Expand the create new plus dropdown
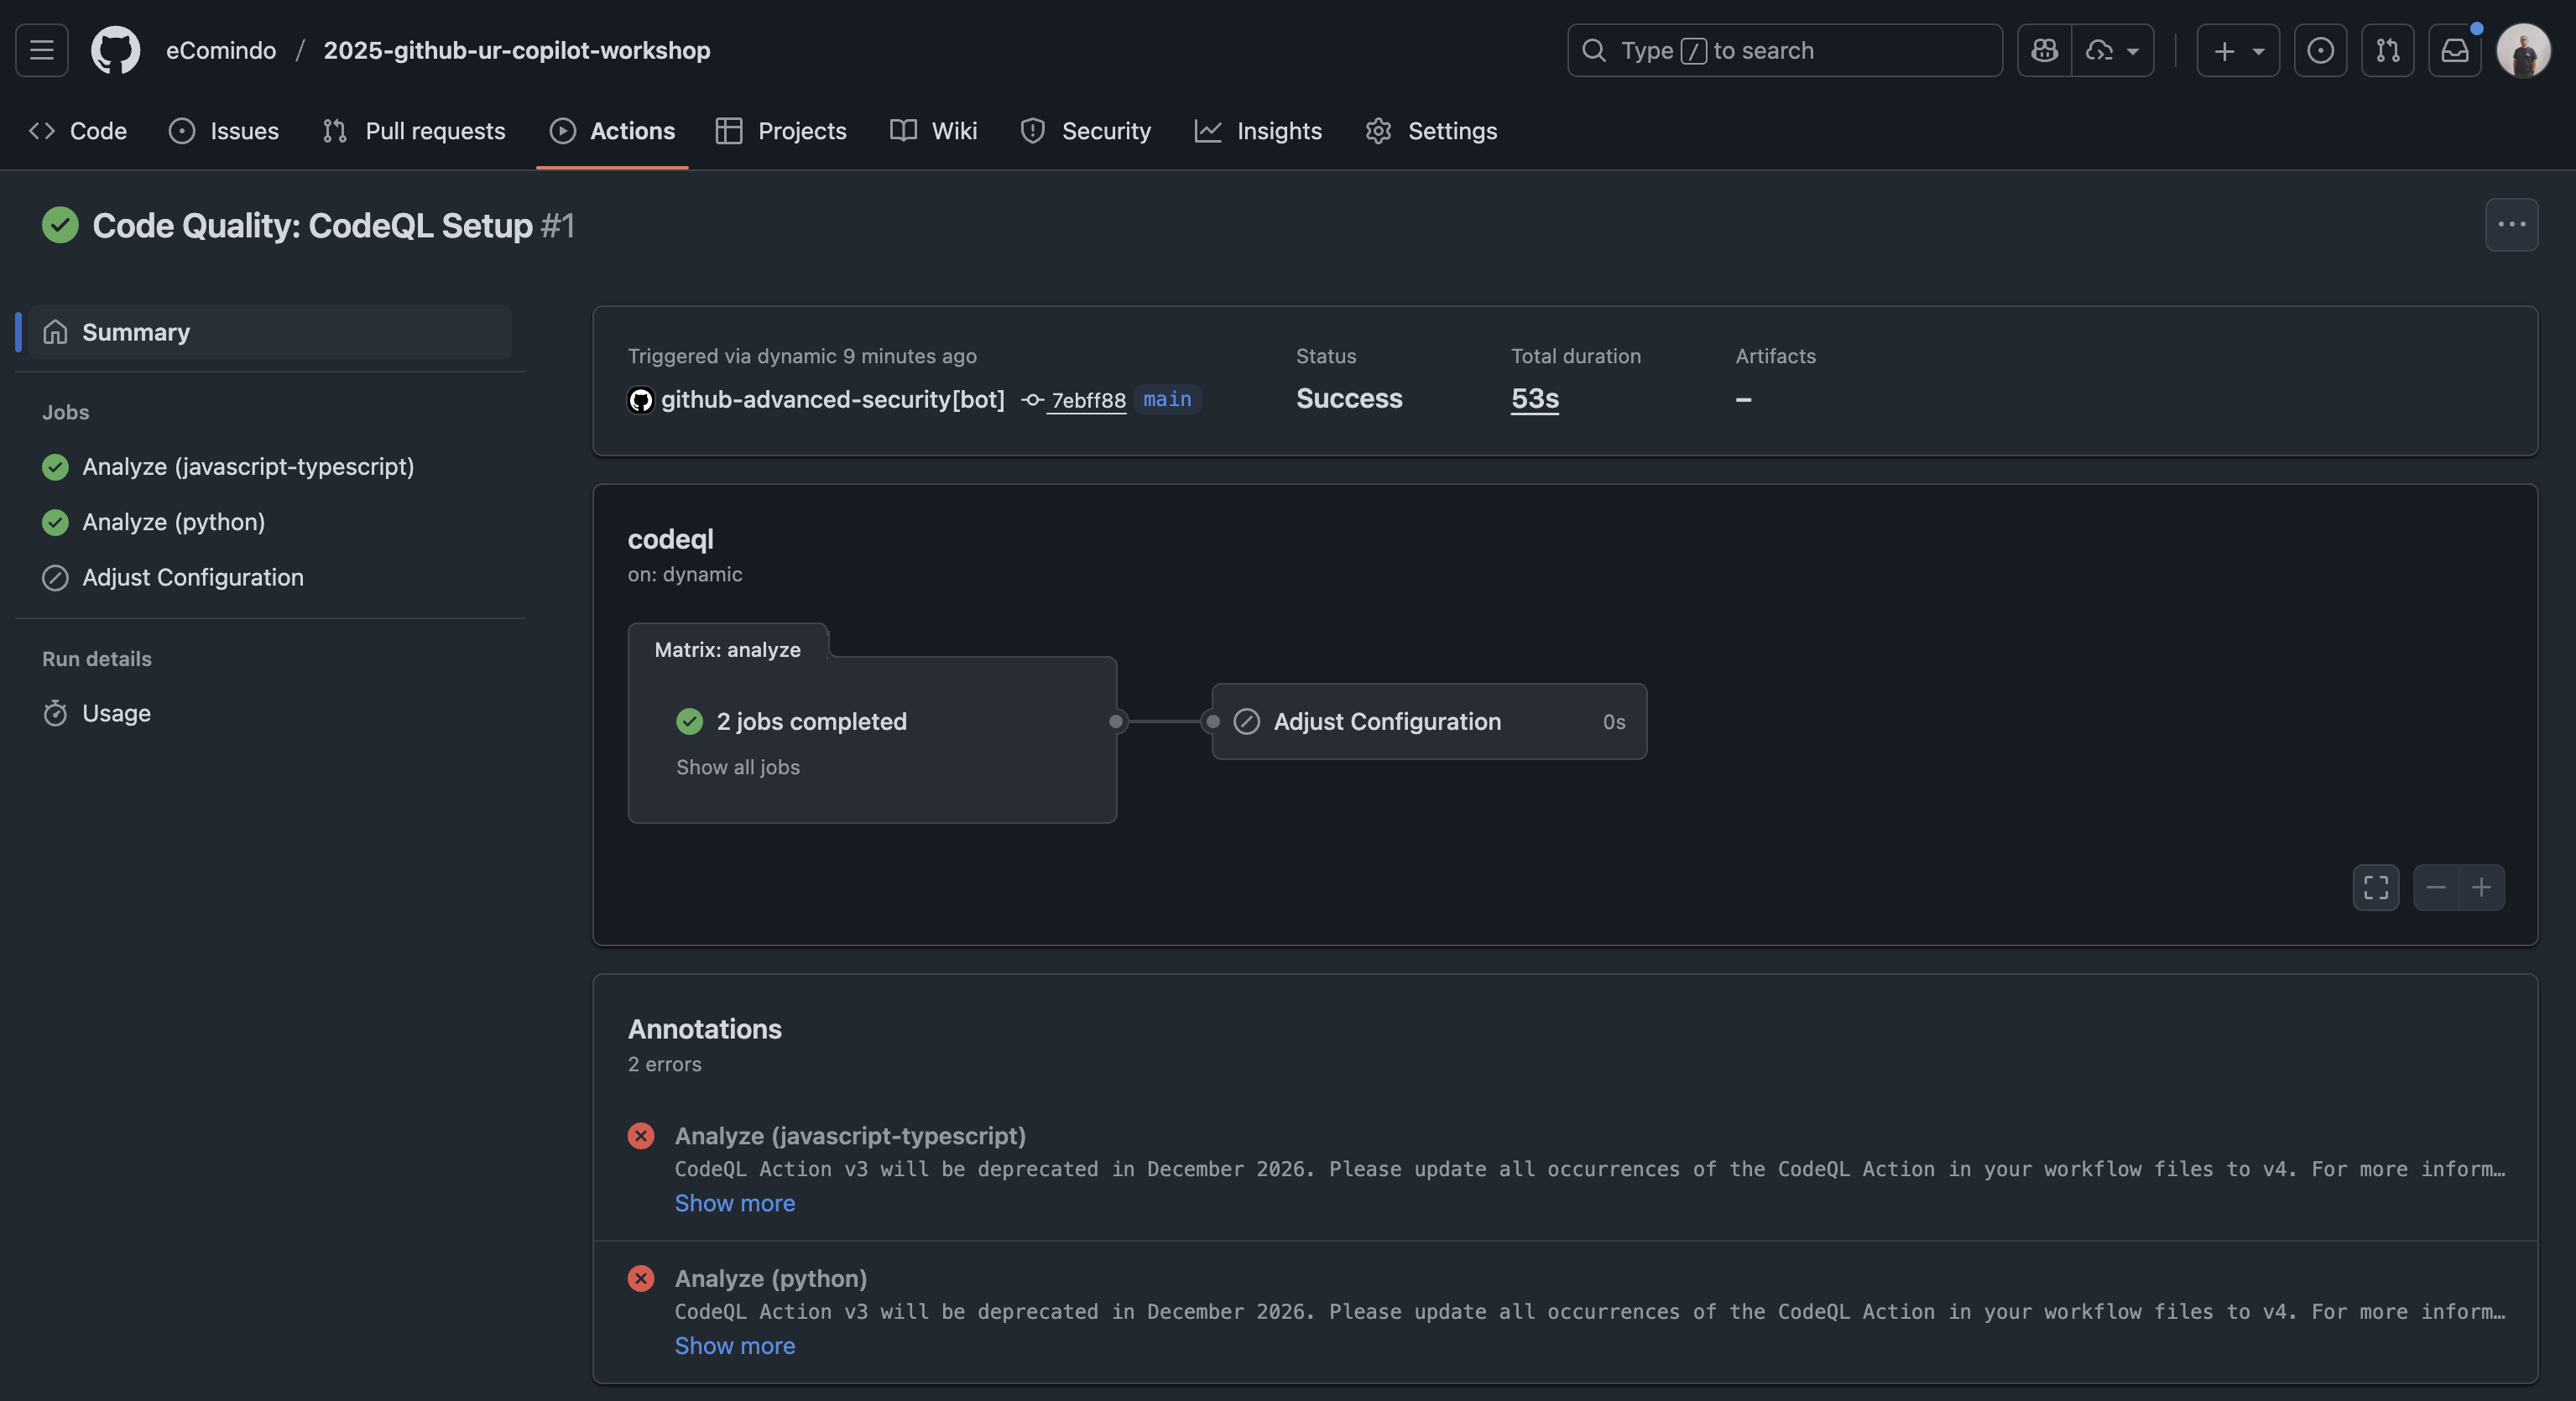Image resolution: width=2576 pixels, height=1401 pixels. [2237, 50]
